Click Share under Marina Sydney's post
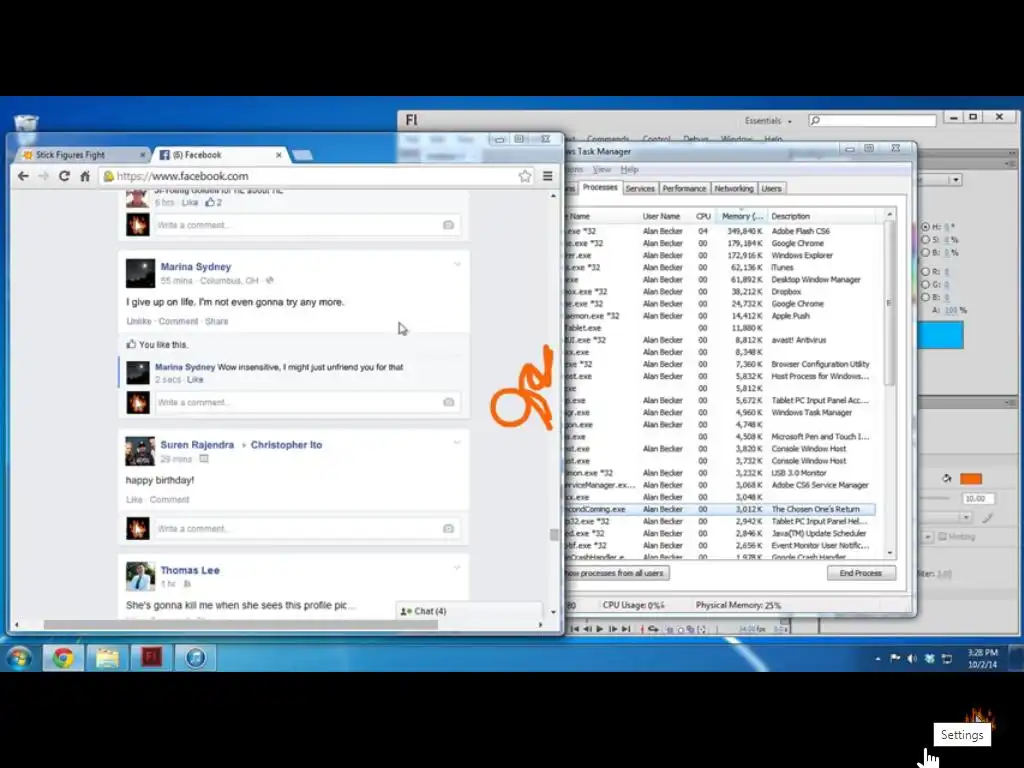Viewport: 1024px width, 768px height. 216,321
